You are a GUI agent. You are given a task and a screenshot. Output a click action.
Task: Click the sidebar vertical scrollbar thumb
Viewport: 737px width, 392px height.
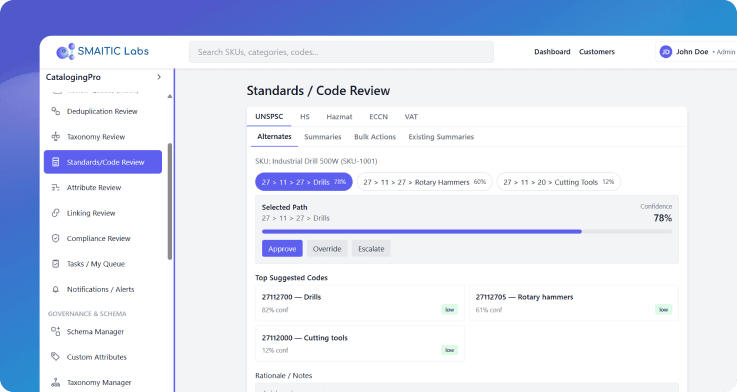pyautogui.click(x=170, y=201)
